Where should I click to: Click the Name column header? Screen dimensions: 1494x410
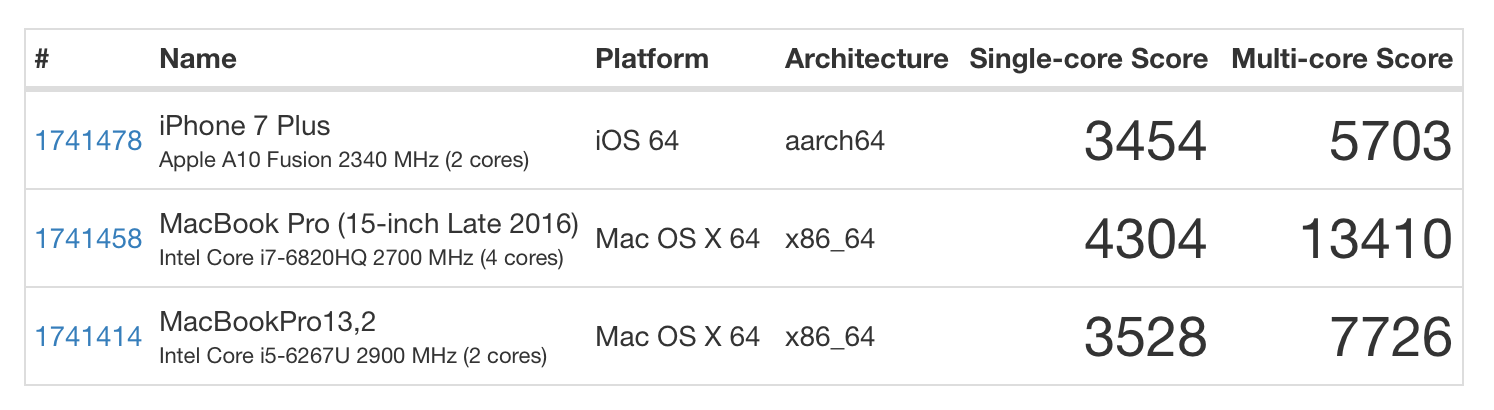tap(198, 59)
